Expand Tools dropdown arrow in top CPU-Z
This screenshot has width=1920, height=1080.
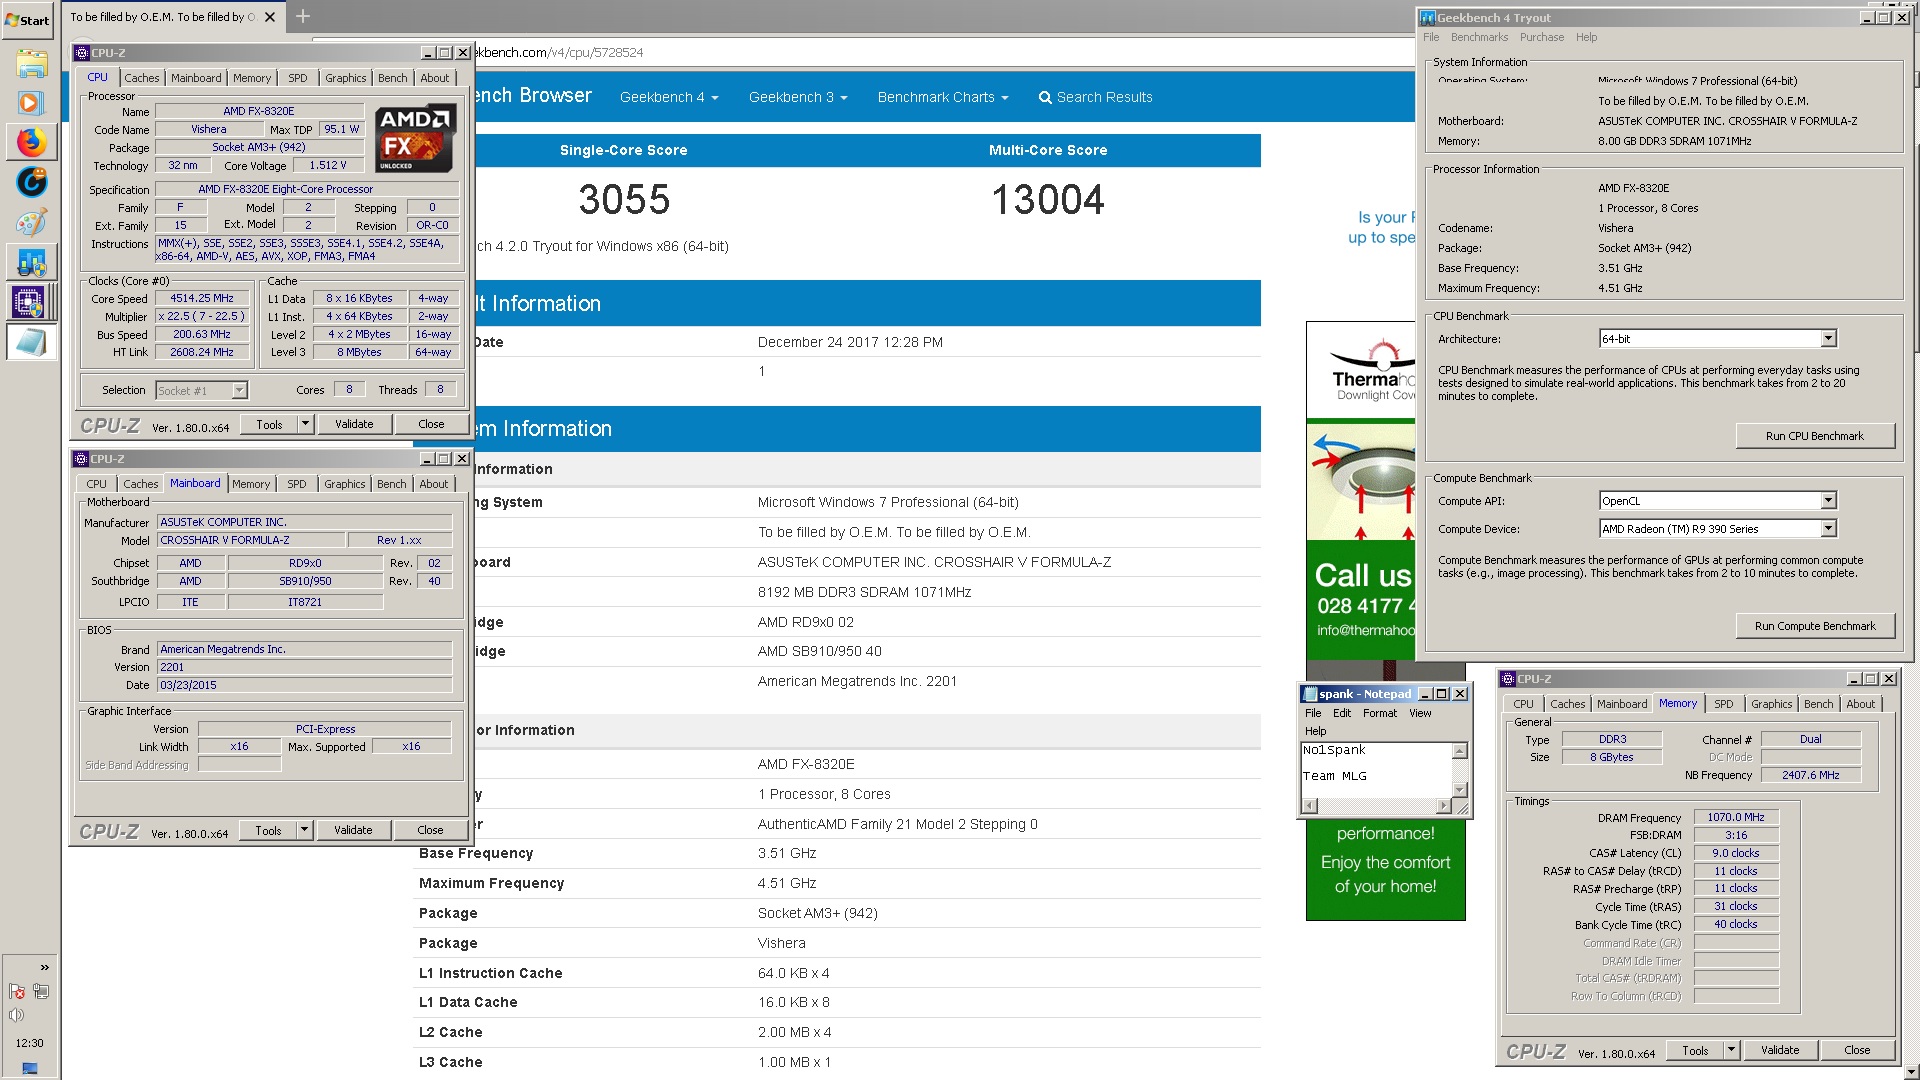pos(305,424)
